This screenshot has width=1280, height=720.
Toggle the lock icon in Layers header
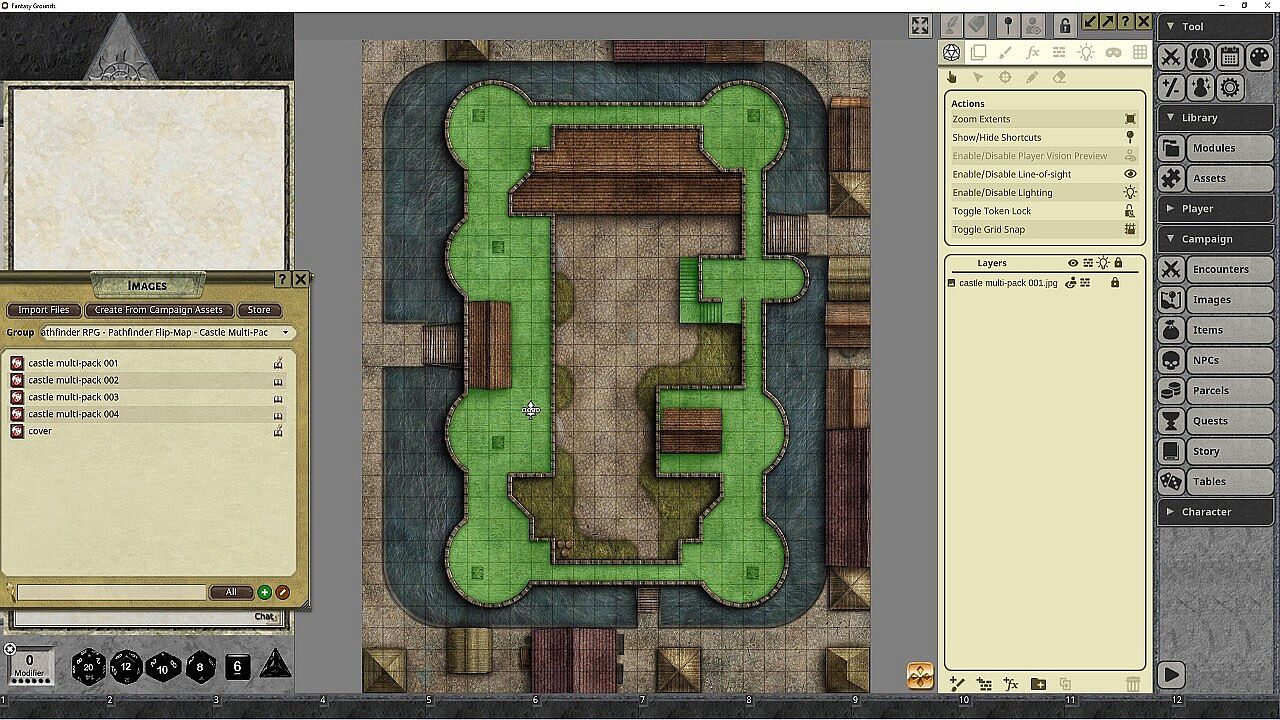click(1118, 263)
